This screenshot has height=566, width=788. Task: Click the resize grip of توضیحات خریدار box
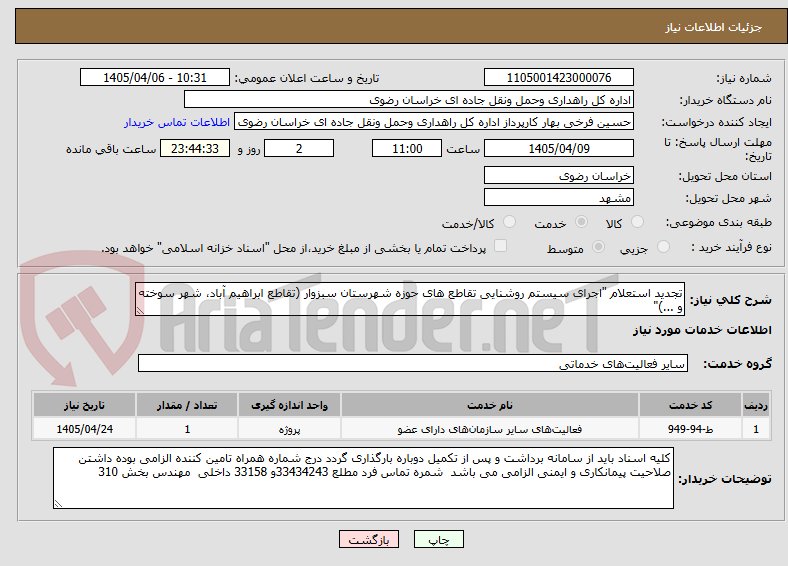(x=58, y=503)
